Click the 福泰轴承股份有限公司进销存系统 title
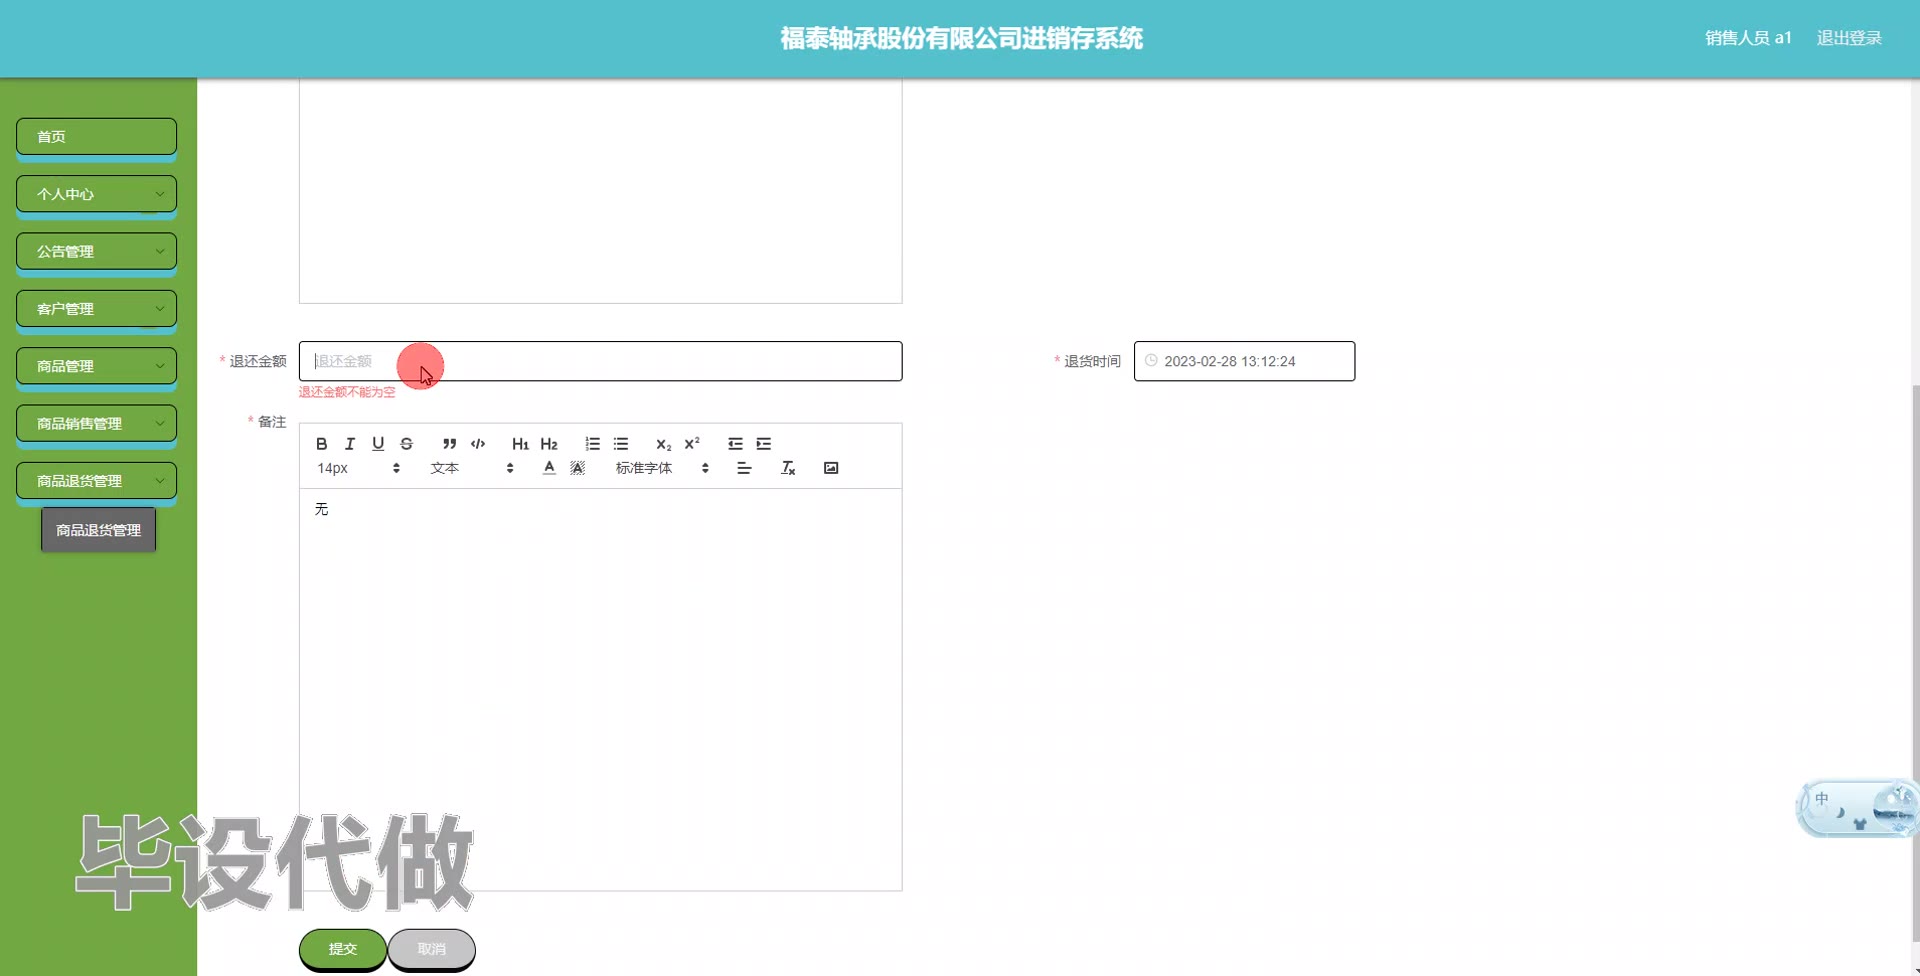Image resolution: width=1920 pixels, height=976 pixels. (961, 38)
